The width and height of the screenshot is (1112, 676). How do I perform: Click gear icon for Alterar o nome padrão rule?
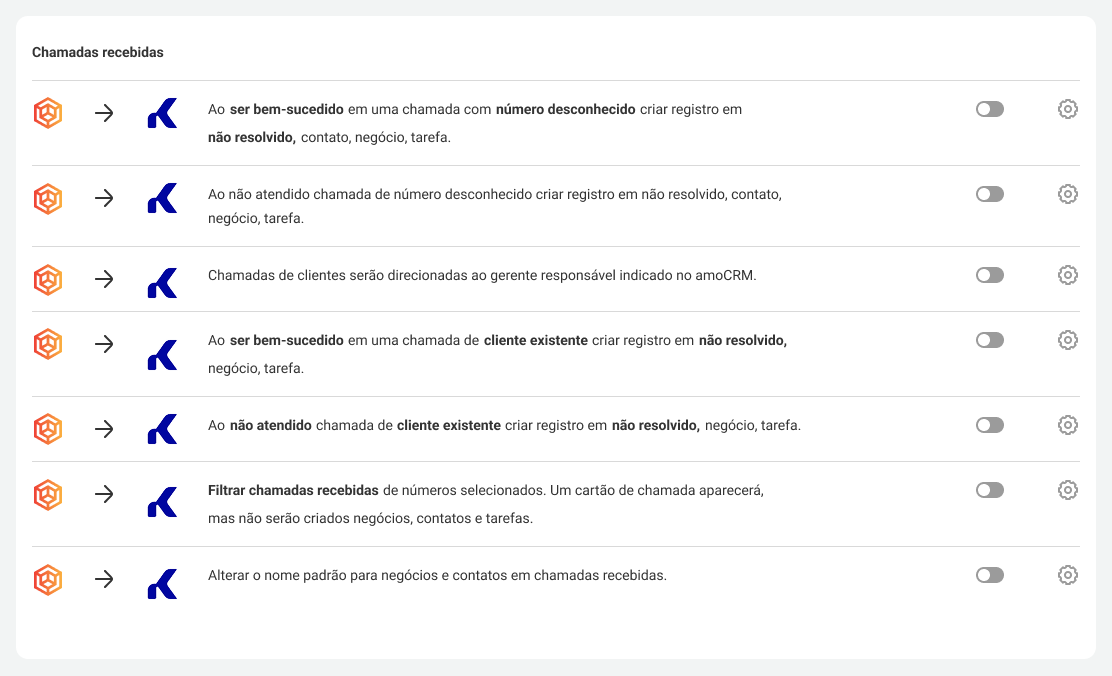(1067, 575)
